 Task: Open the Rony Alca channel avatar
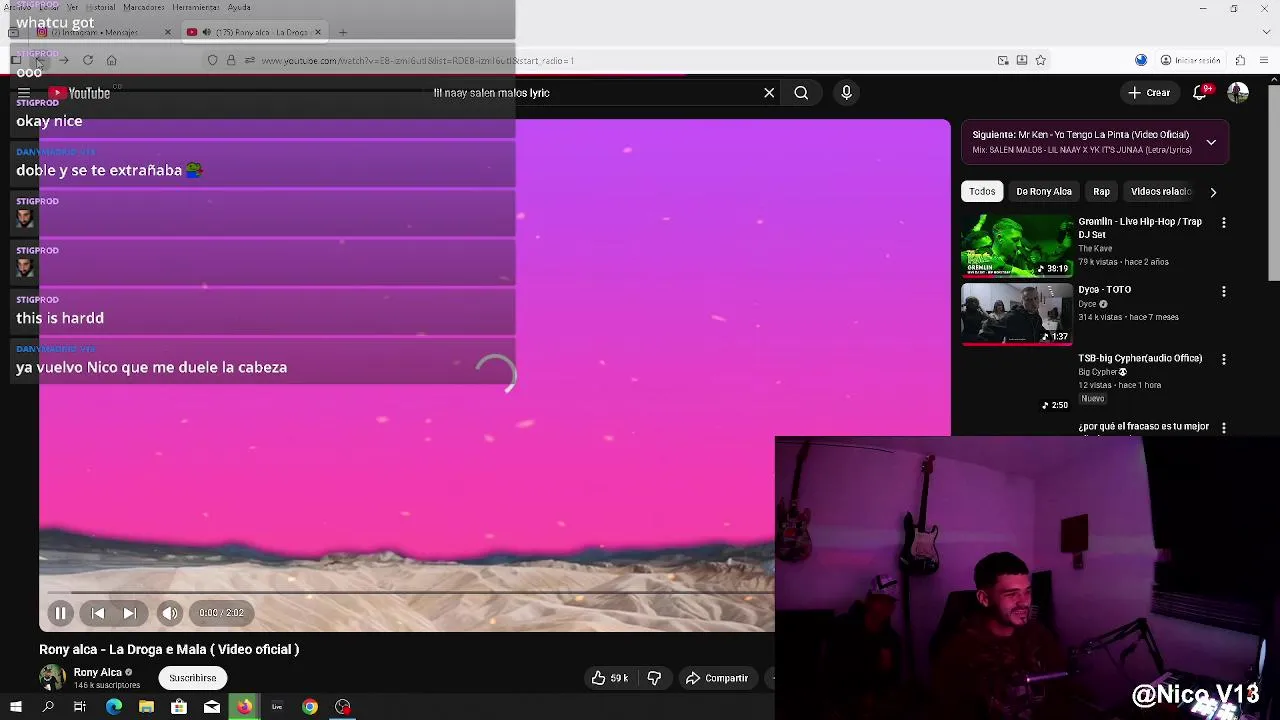(x=52, y=677)
